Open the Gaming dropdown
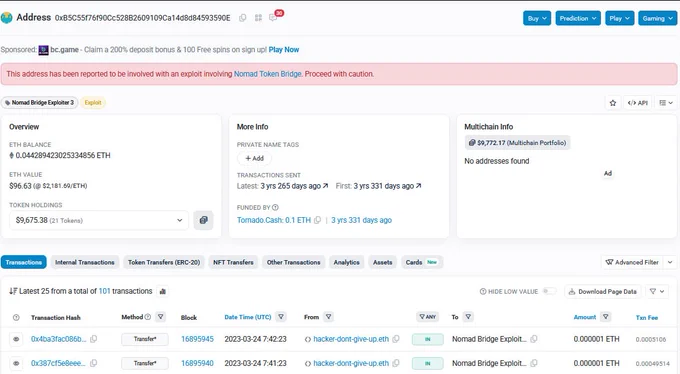 pyautogui.click(x=657, y=18)
